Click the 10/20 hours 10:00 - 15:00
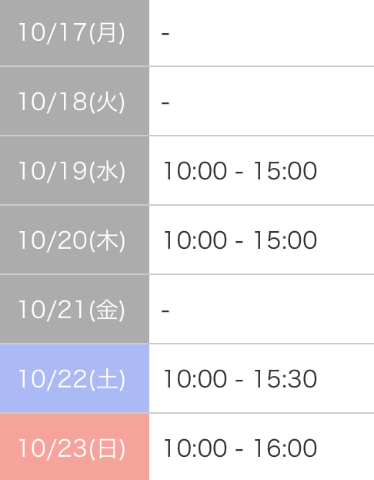 [x=240, y=240]
